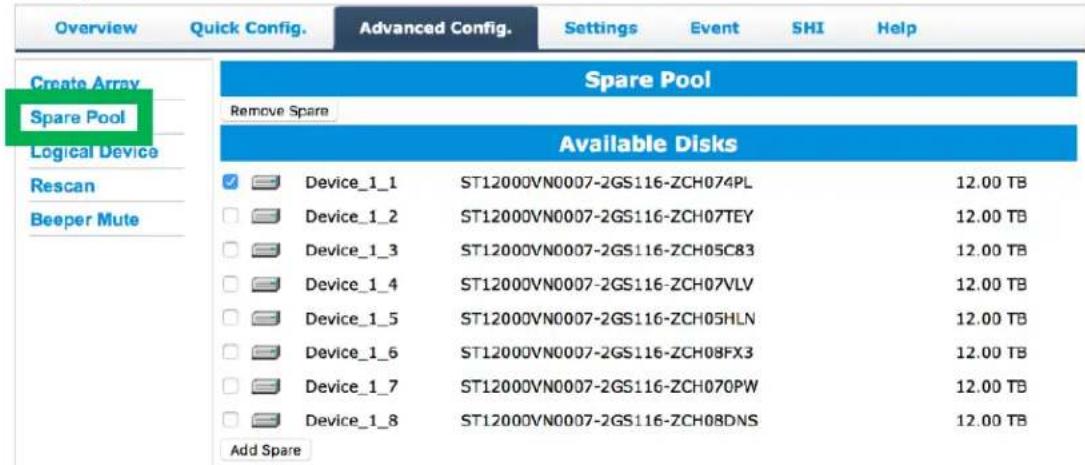Click the 12.00 TB size of Device_1_8

click(990, 420)
